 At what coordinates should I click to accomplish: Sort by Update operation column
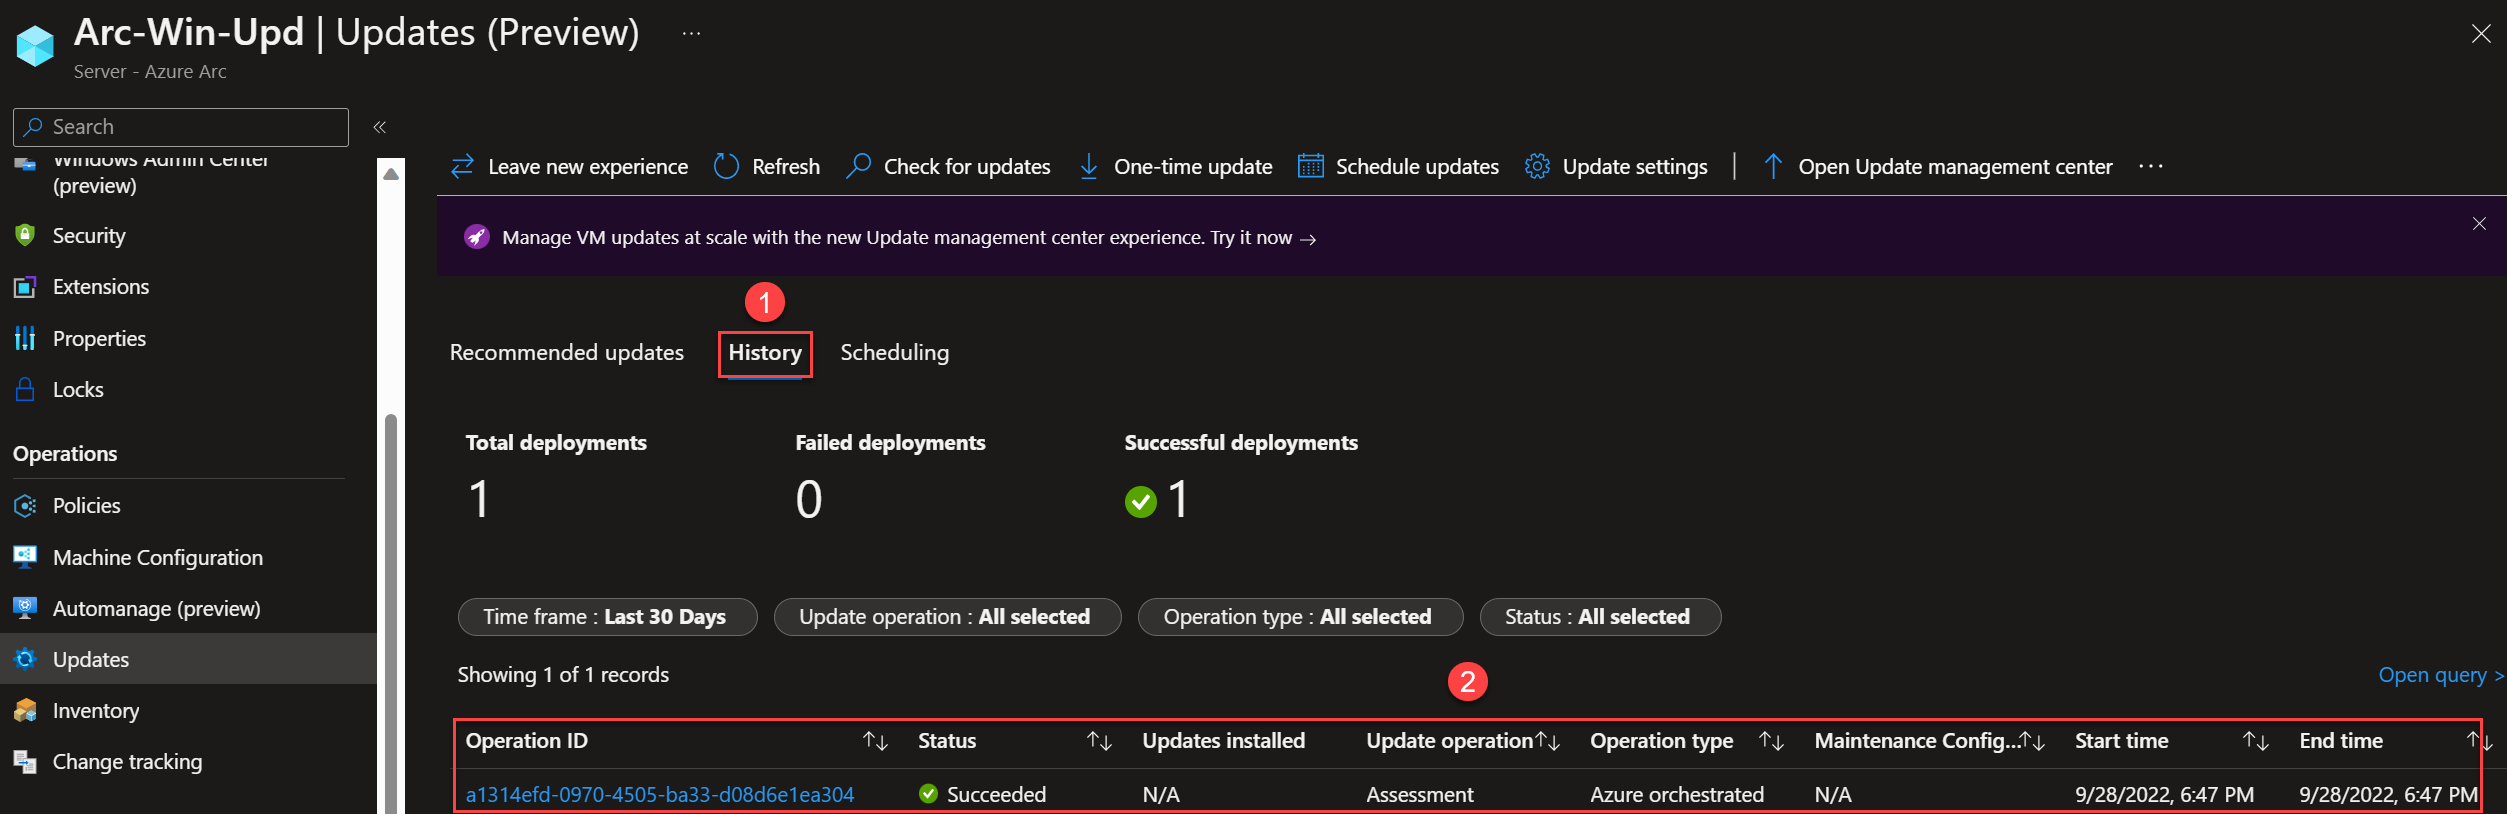tap(1547, 741)
